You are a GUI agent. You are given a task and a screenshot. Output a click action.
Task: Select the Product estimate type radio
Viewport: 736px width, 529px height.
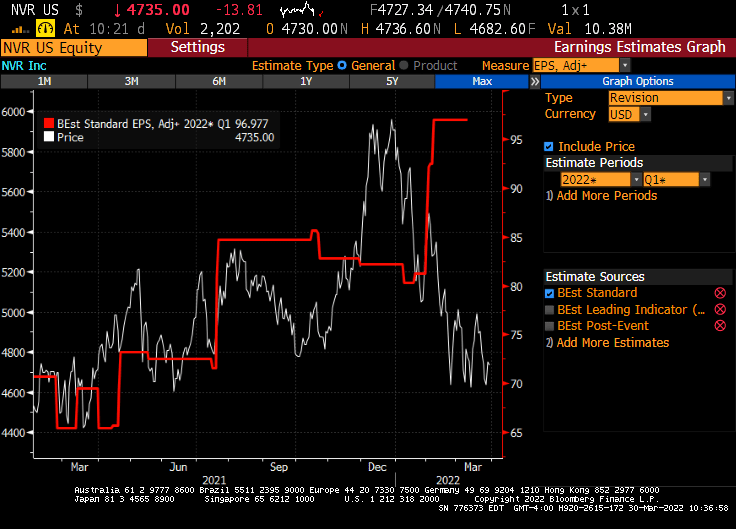(x=404, y=65)
